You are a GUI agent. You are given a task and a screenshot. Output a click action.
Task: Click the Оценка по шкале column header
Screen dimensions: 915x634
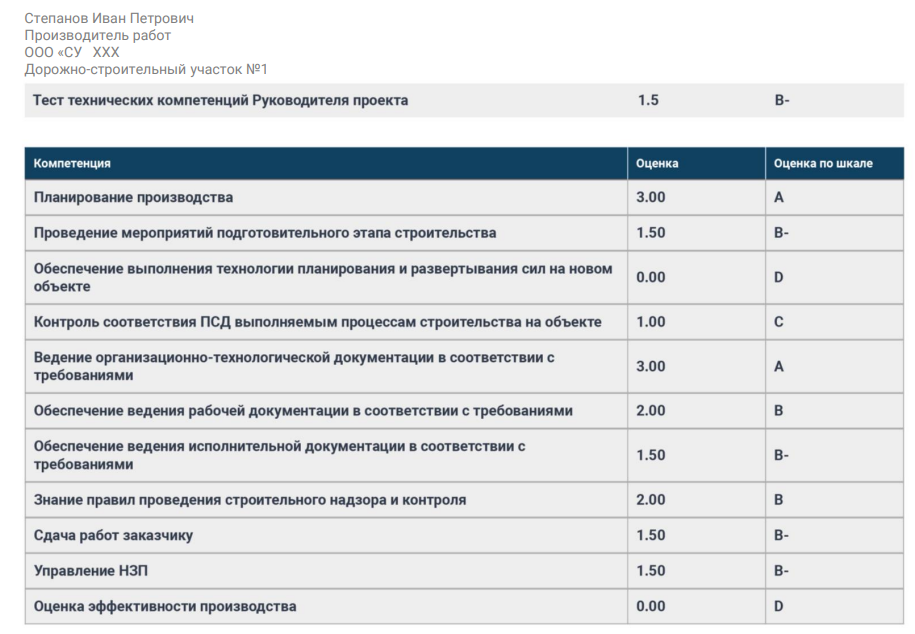pos(823,163)
